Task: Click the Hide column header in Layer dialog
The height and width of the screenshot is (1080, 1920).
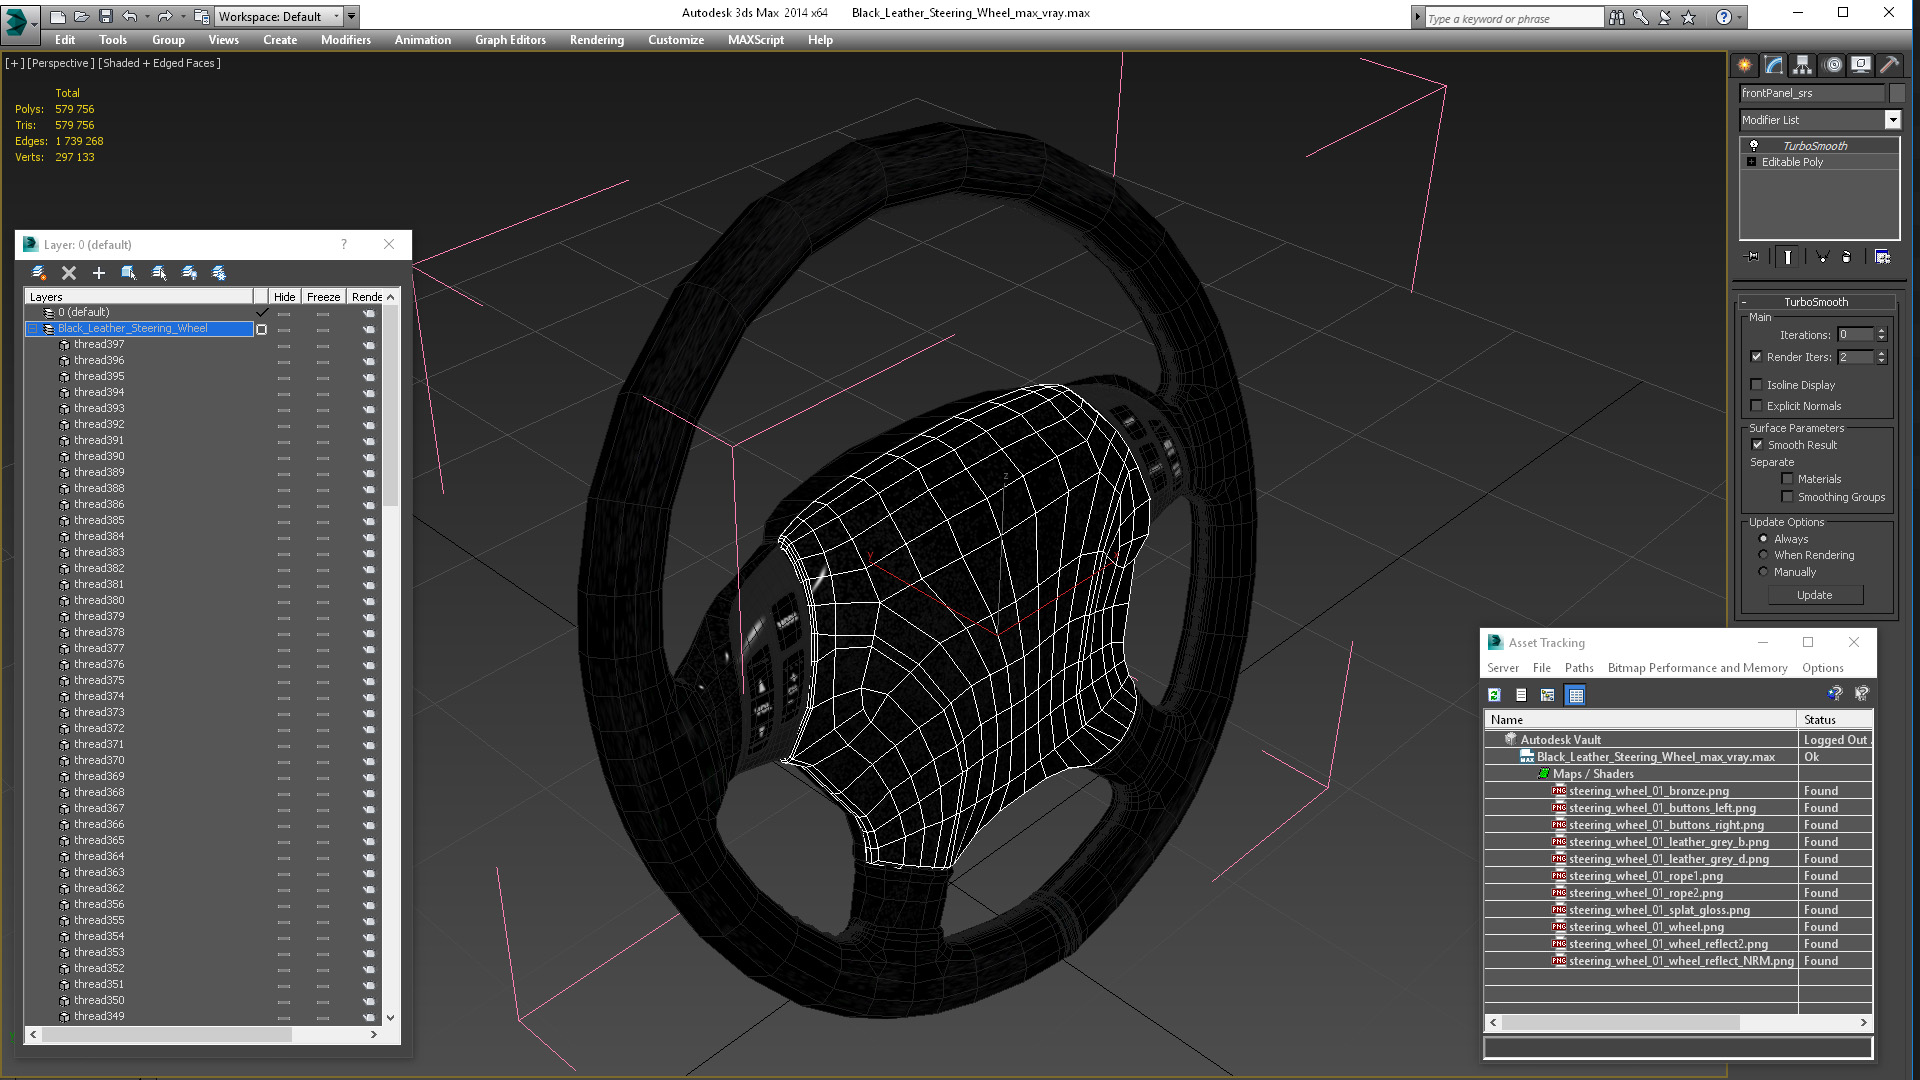Action: click(284, 297)
